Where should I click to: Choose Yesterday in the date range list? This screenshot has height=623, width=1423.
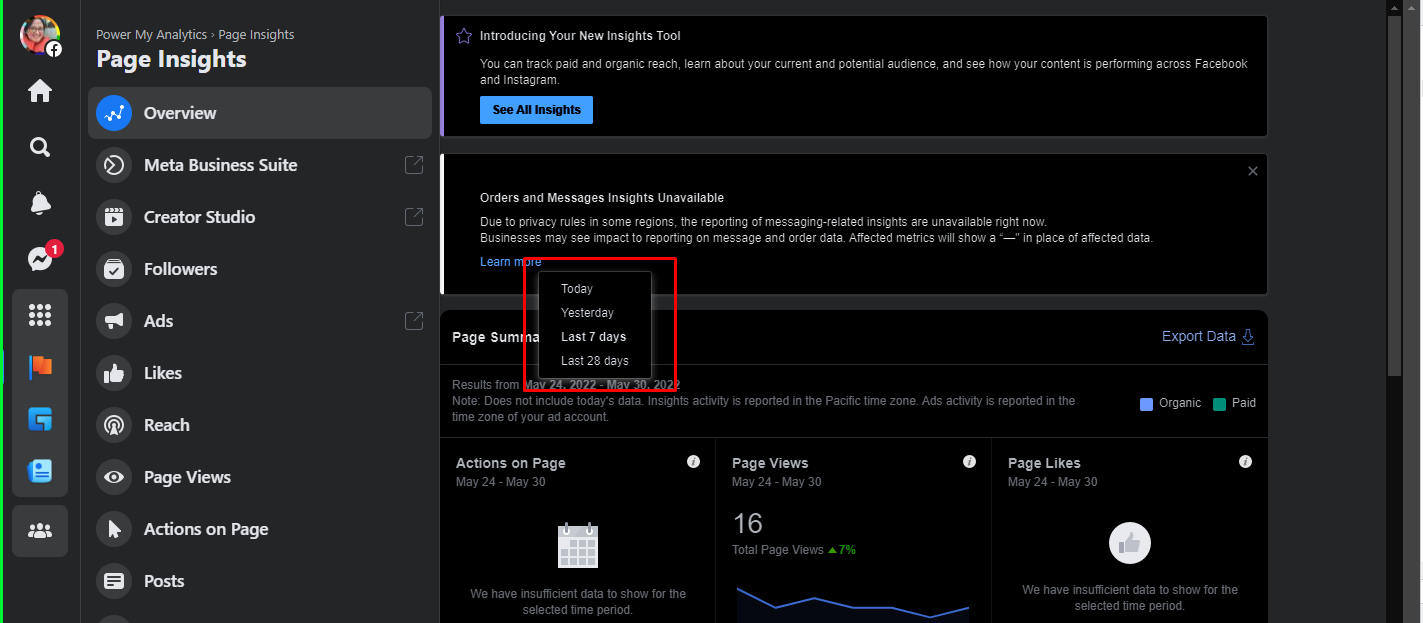coord(587,313)
